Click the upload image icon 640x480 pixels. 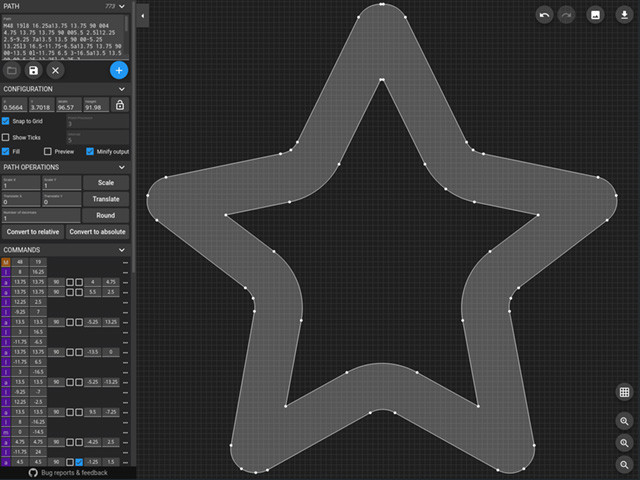coord(594,15)
